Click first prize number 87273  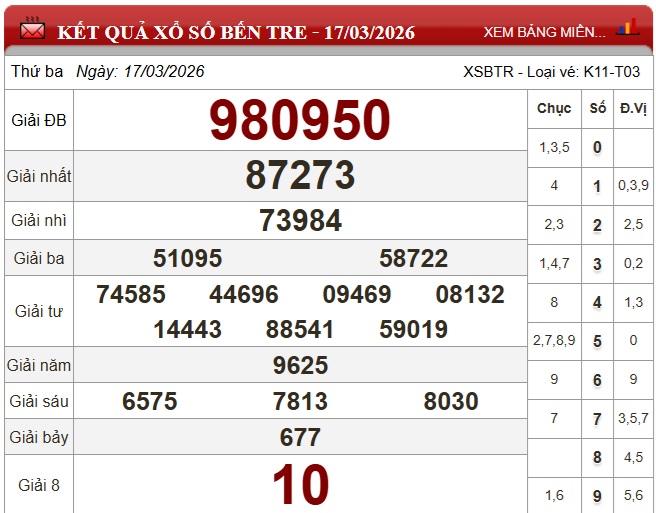[x=300, y=176]
